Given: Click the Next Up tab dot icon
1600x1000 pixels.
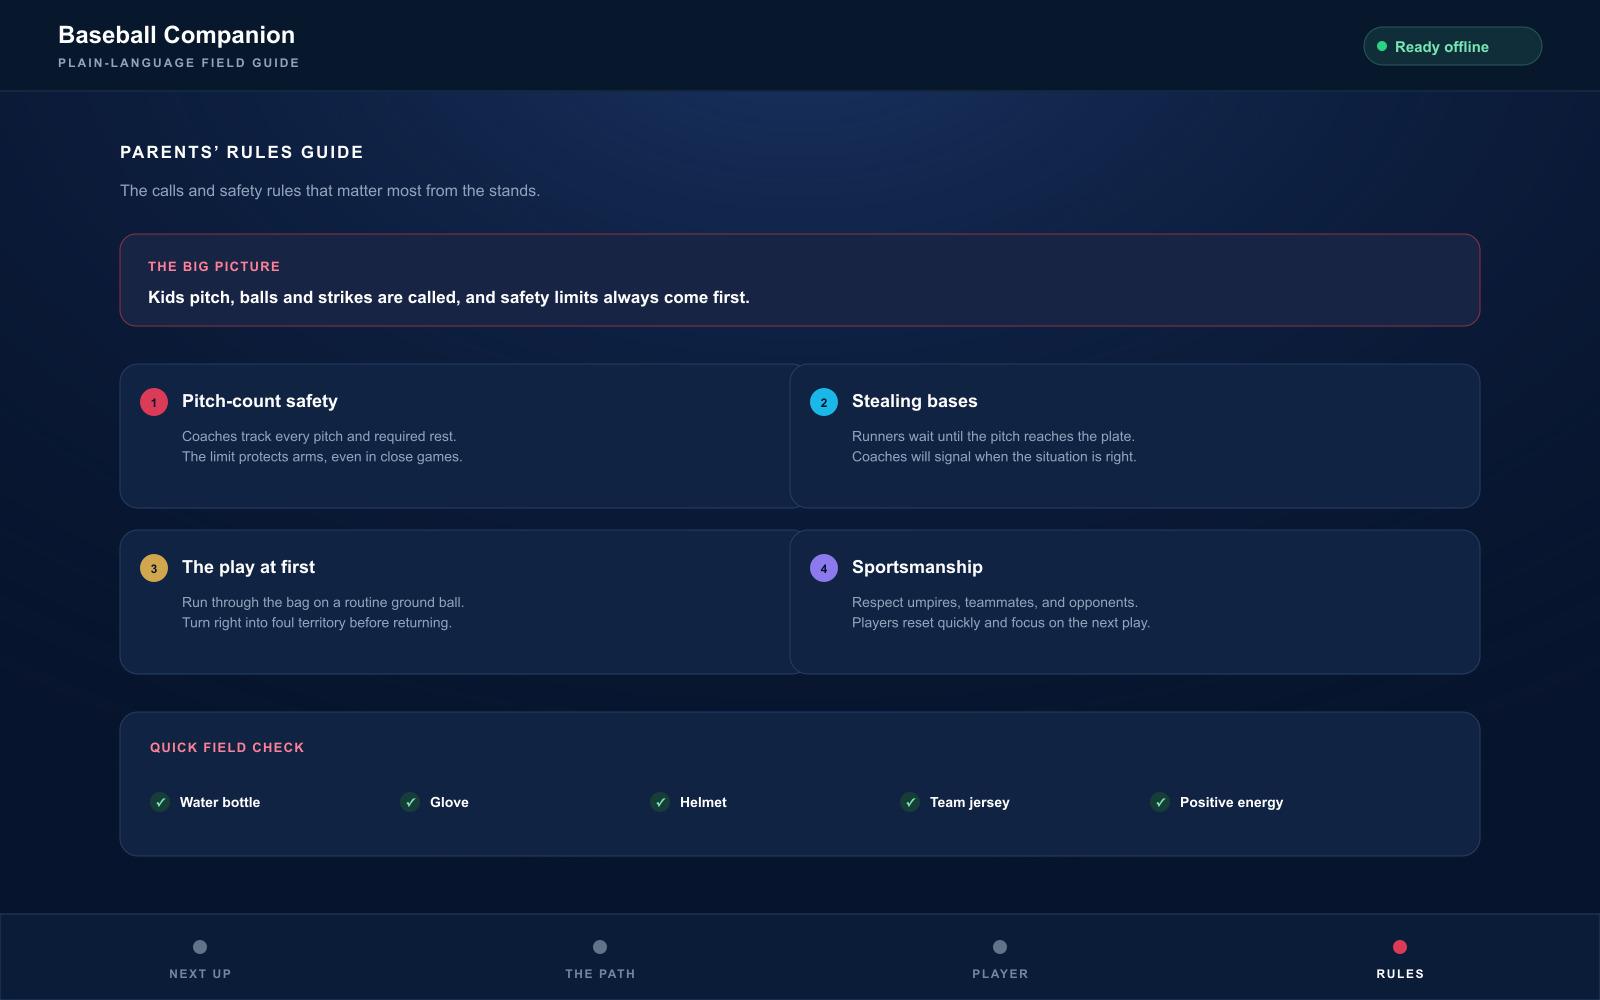Looking at the screenshot, I should (x=200, y=947).
